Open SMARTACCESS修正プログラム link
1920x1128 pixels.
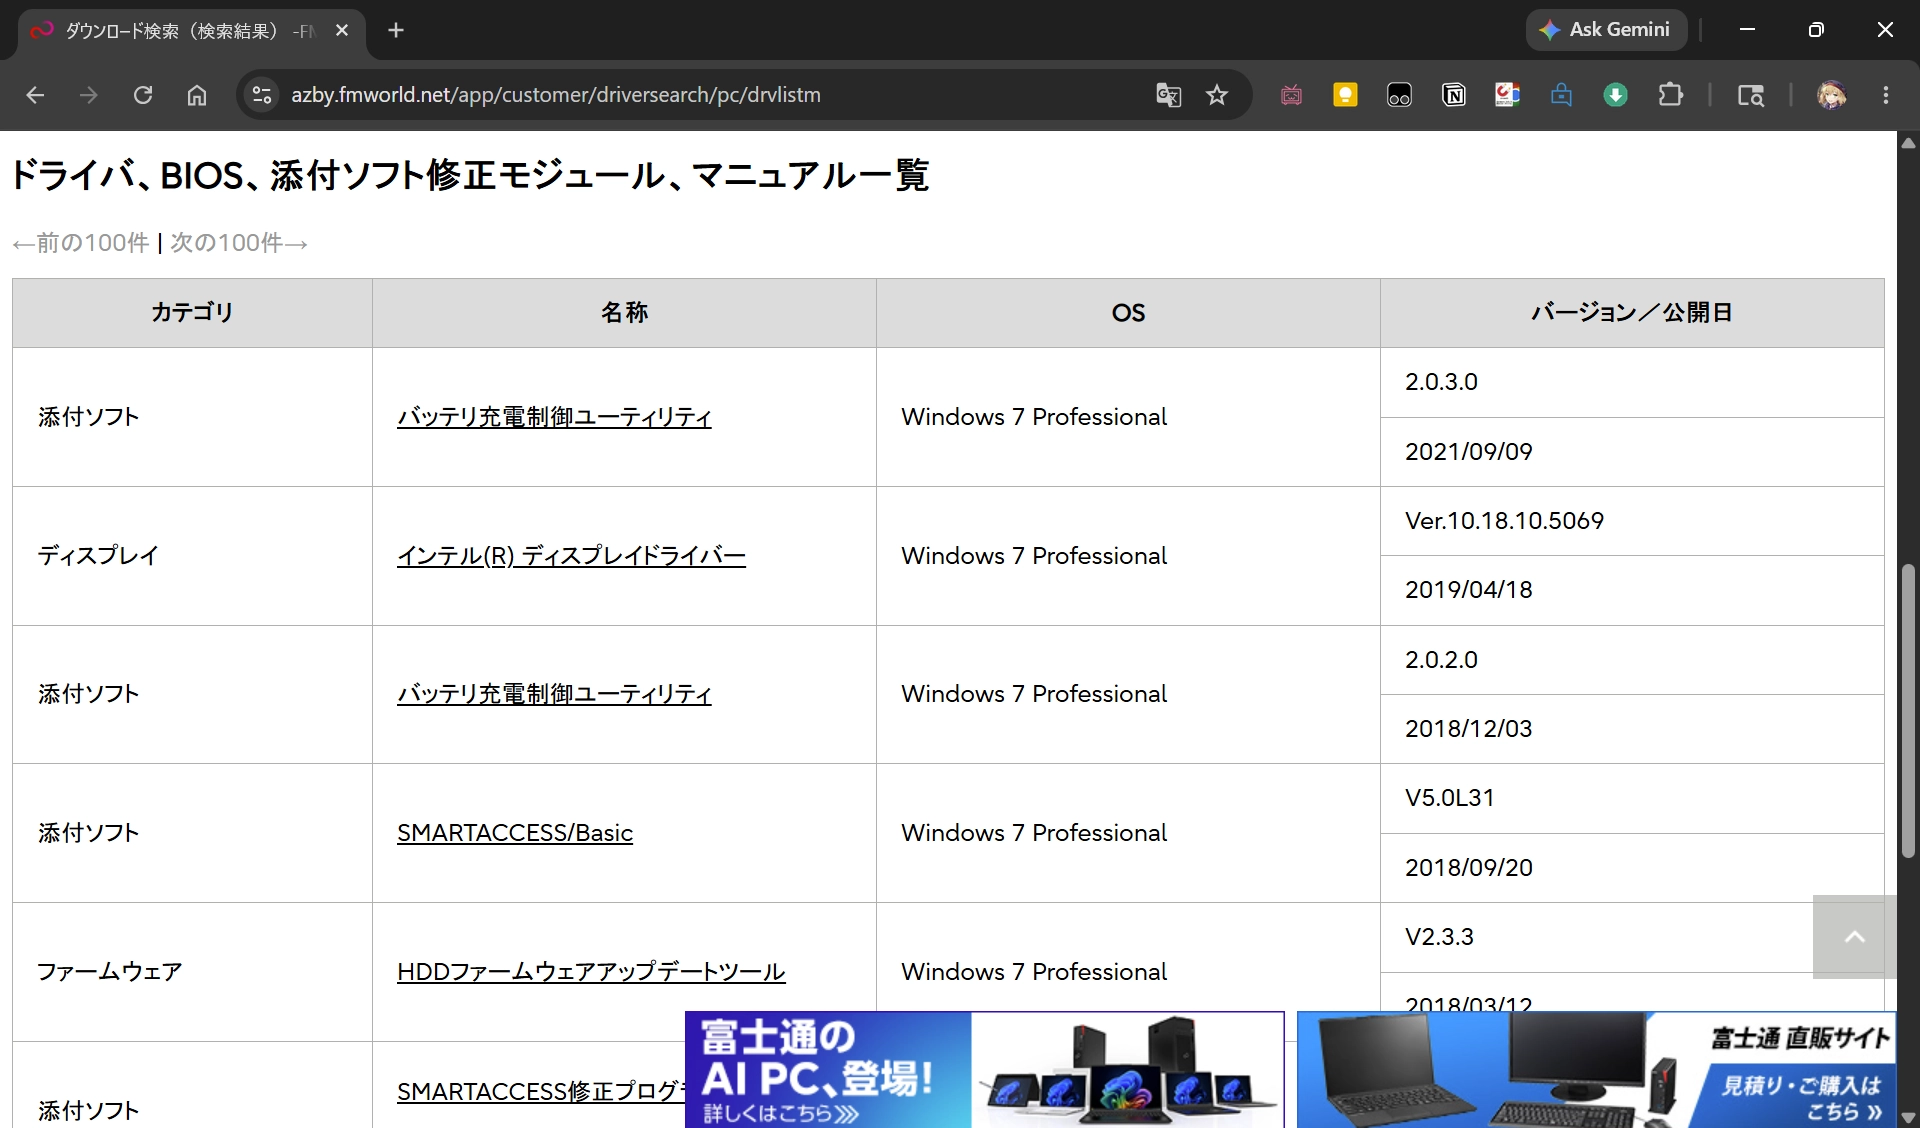[x=540, y=1091]
